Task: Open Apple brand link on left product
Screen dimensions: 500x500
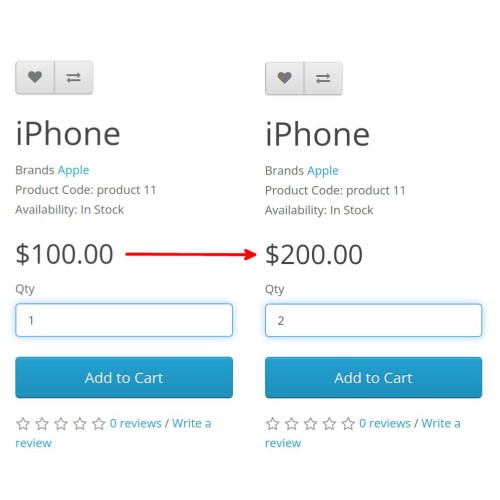Action: tap(73, 170)
